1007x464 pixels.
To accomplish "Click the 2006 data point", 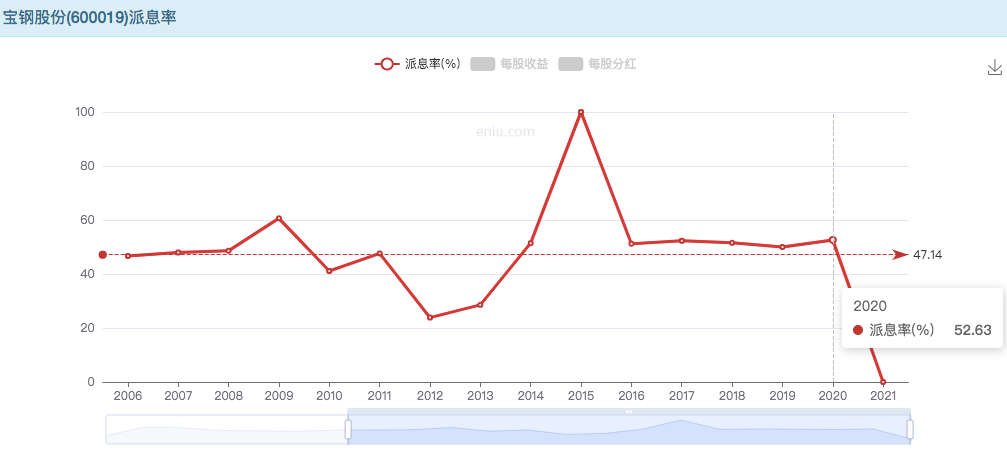I will [128, 256].
